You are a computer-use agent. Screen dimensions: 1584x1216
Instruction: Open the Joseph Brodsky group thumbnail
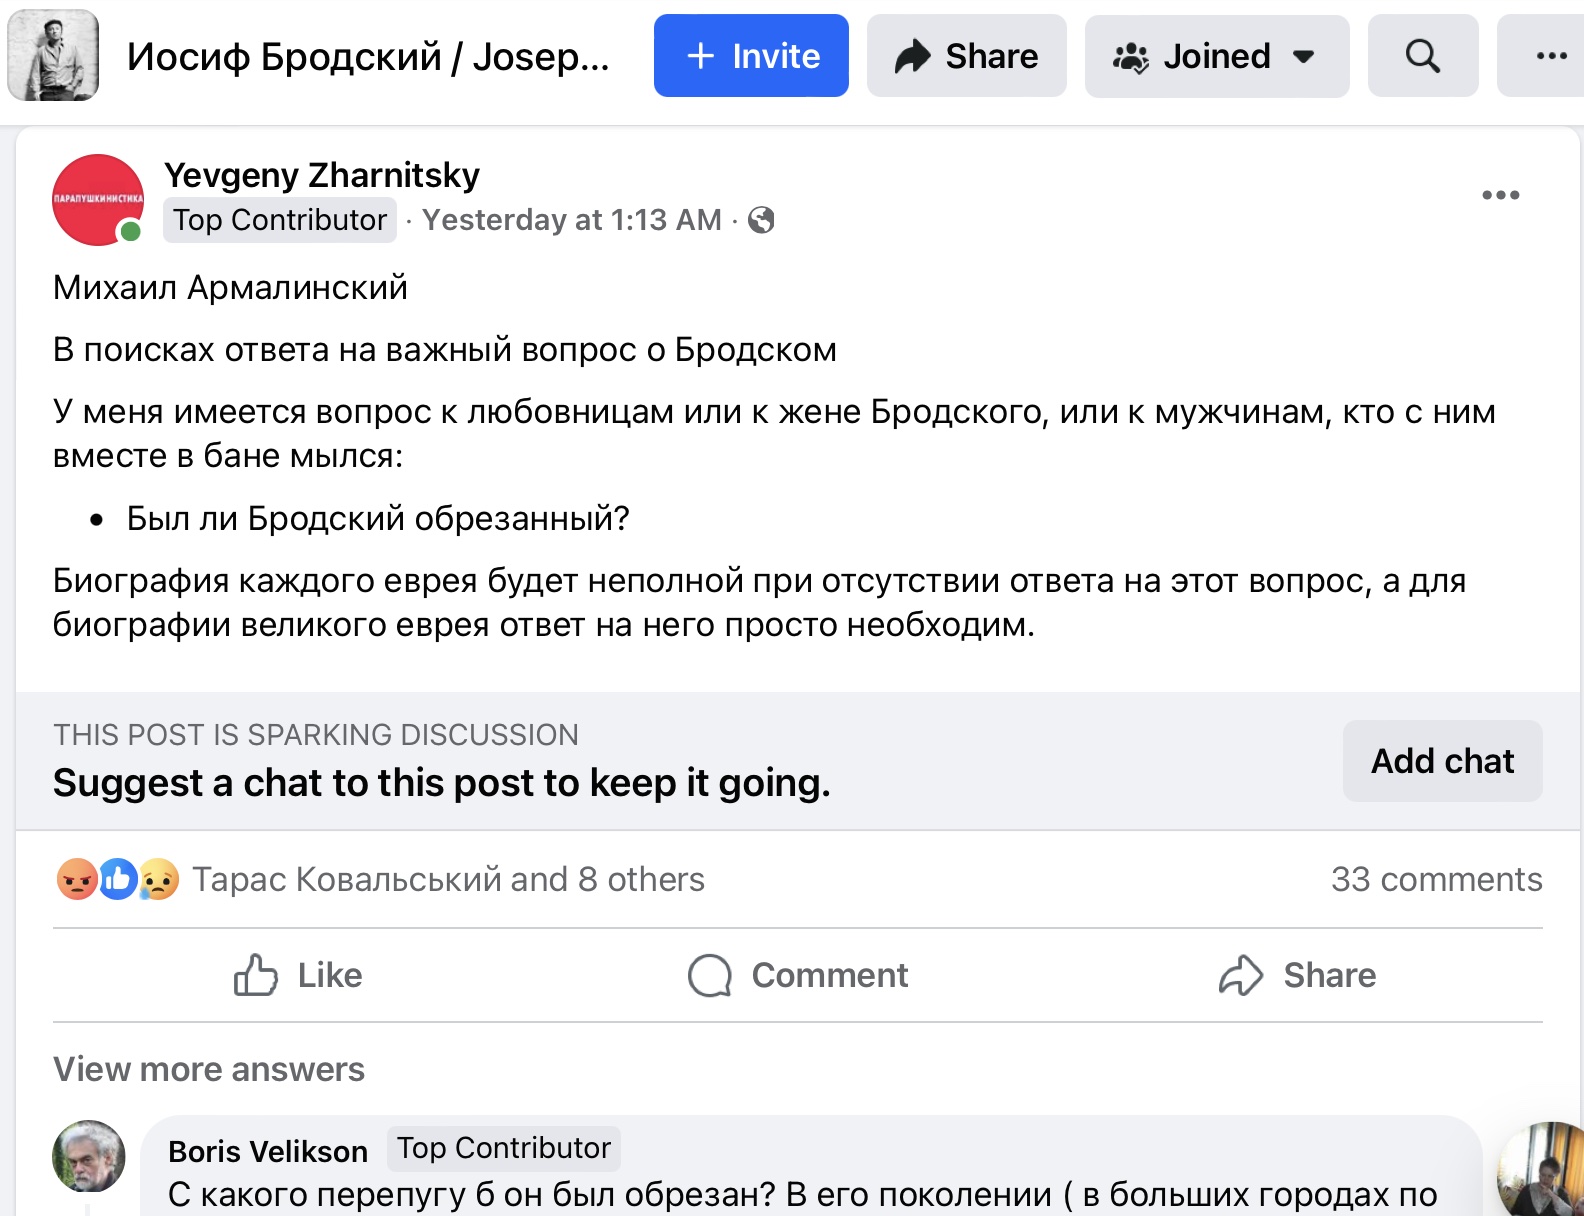pyautogui.click(x=53, y=56)
